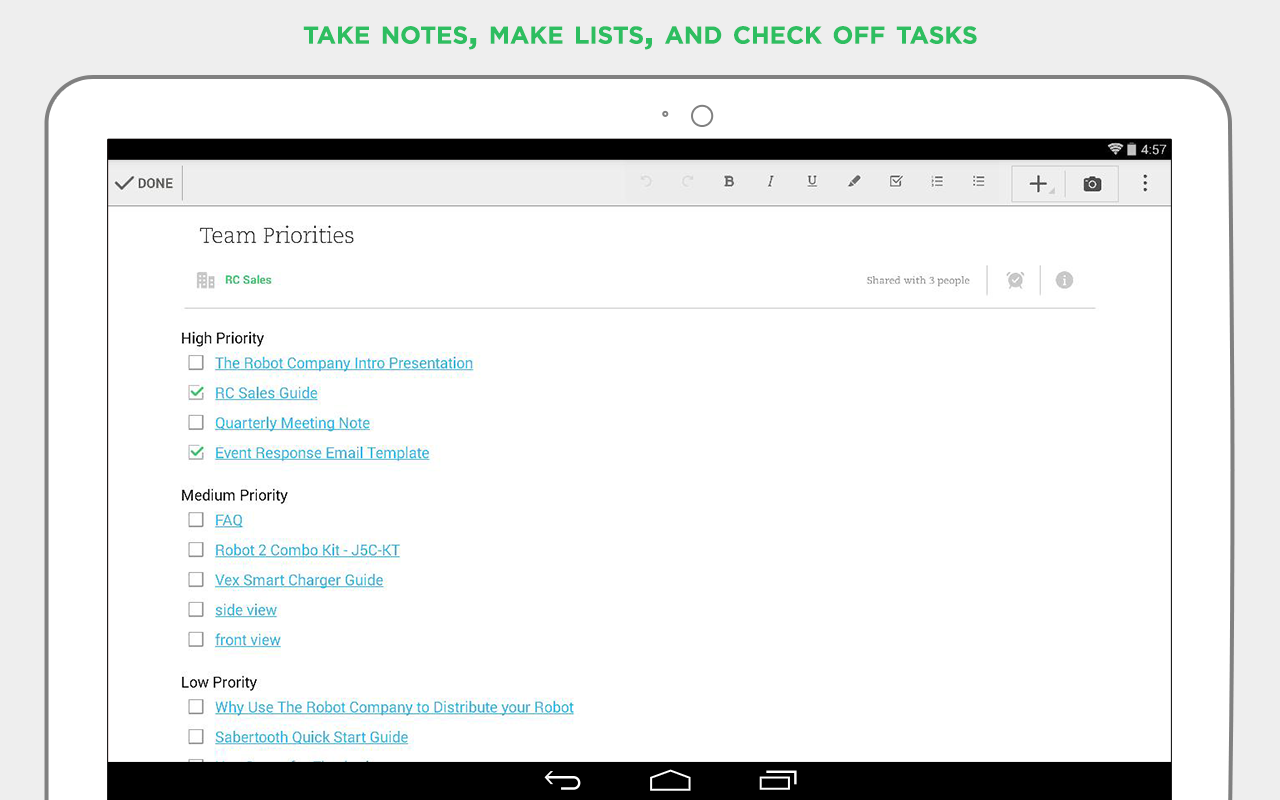Open the camera to attach a photo
The height and width of the screenshot is (800, 1280).
tap(1092, 184)
